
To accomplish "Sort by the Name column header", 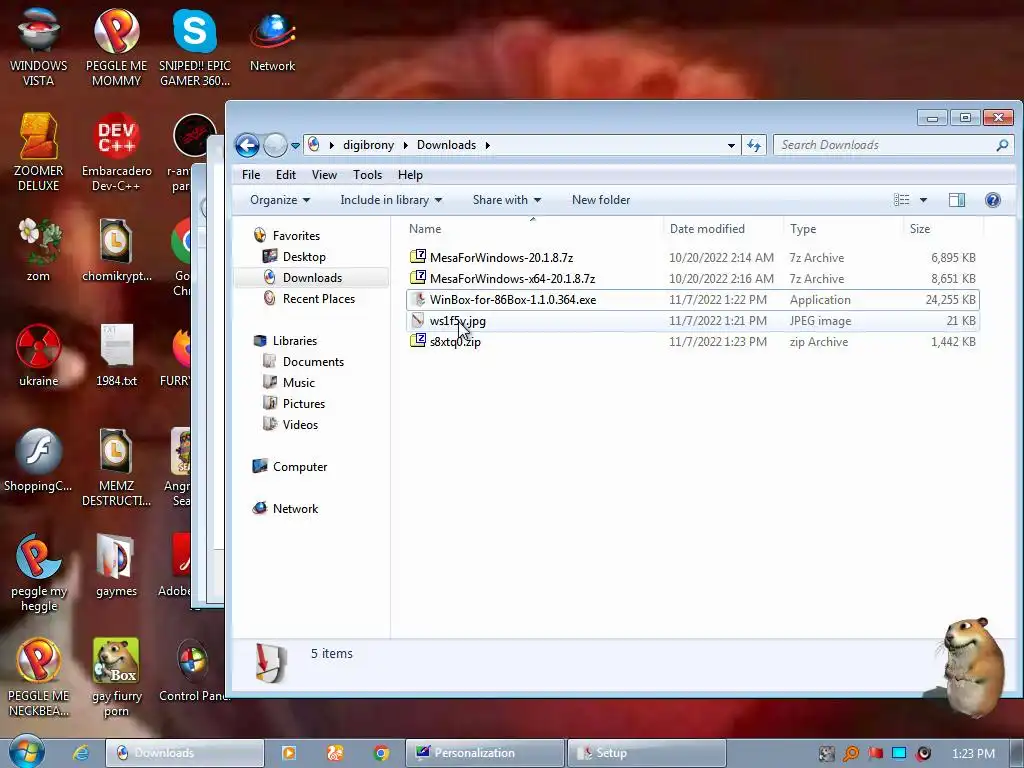I will tap(533, 229).
